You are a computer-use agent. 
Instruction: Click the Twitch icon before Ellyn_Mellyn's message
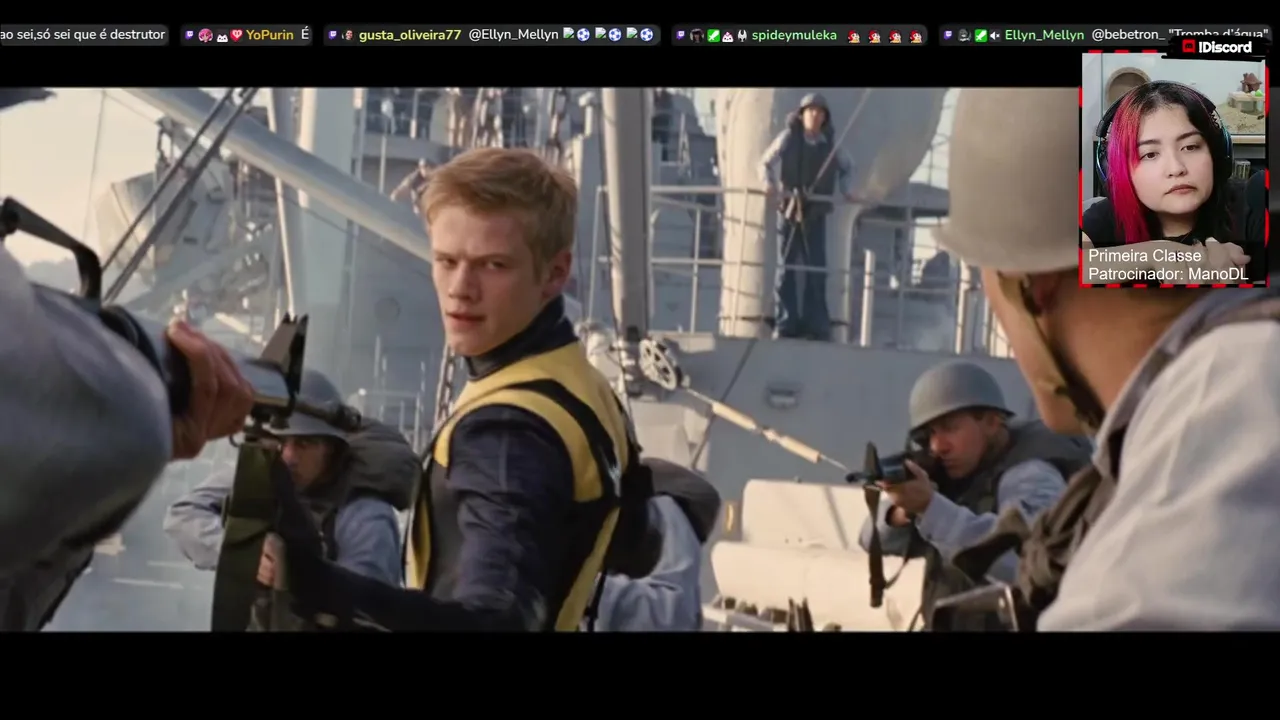(948, 35)
